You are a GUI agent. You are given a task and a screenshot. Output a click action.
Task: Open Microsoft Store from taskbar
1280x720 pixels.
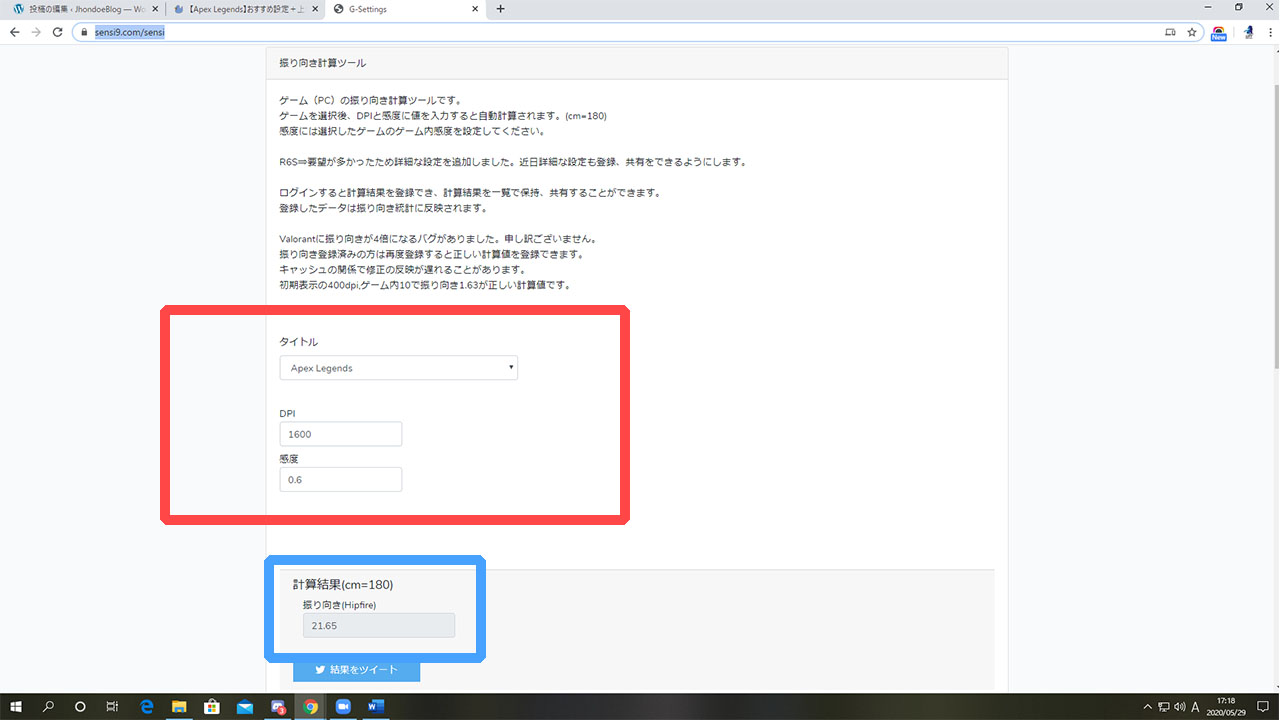212,707
